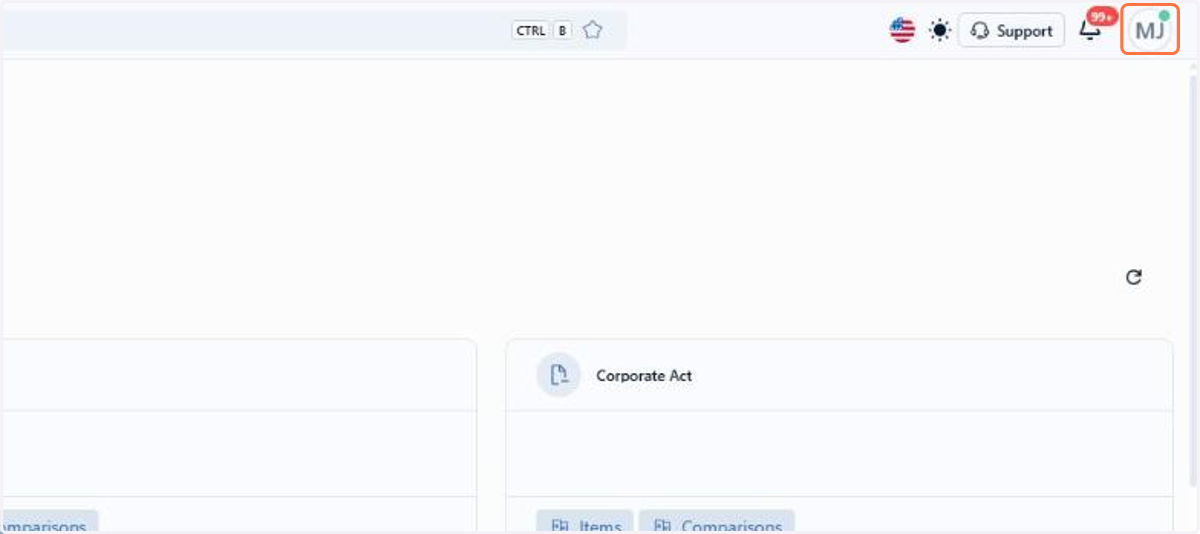This screenshot has width=1200, height=534.
Task: Open the US flag language selector
Action: coord(902,30)
